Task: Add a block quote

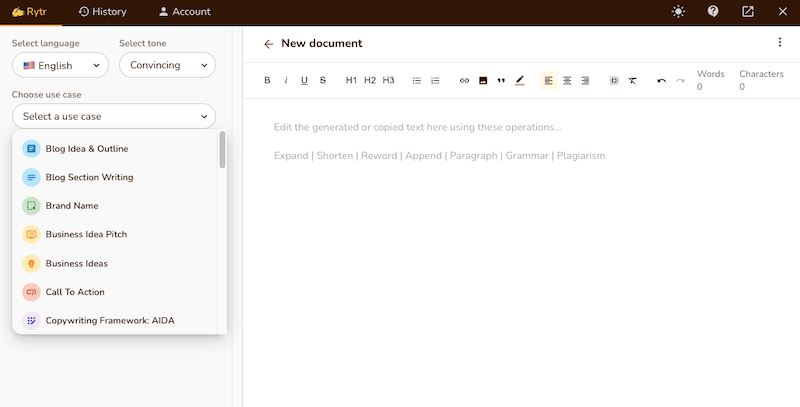Action: tap(501, 81)
